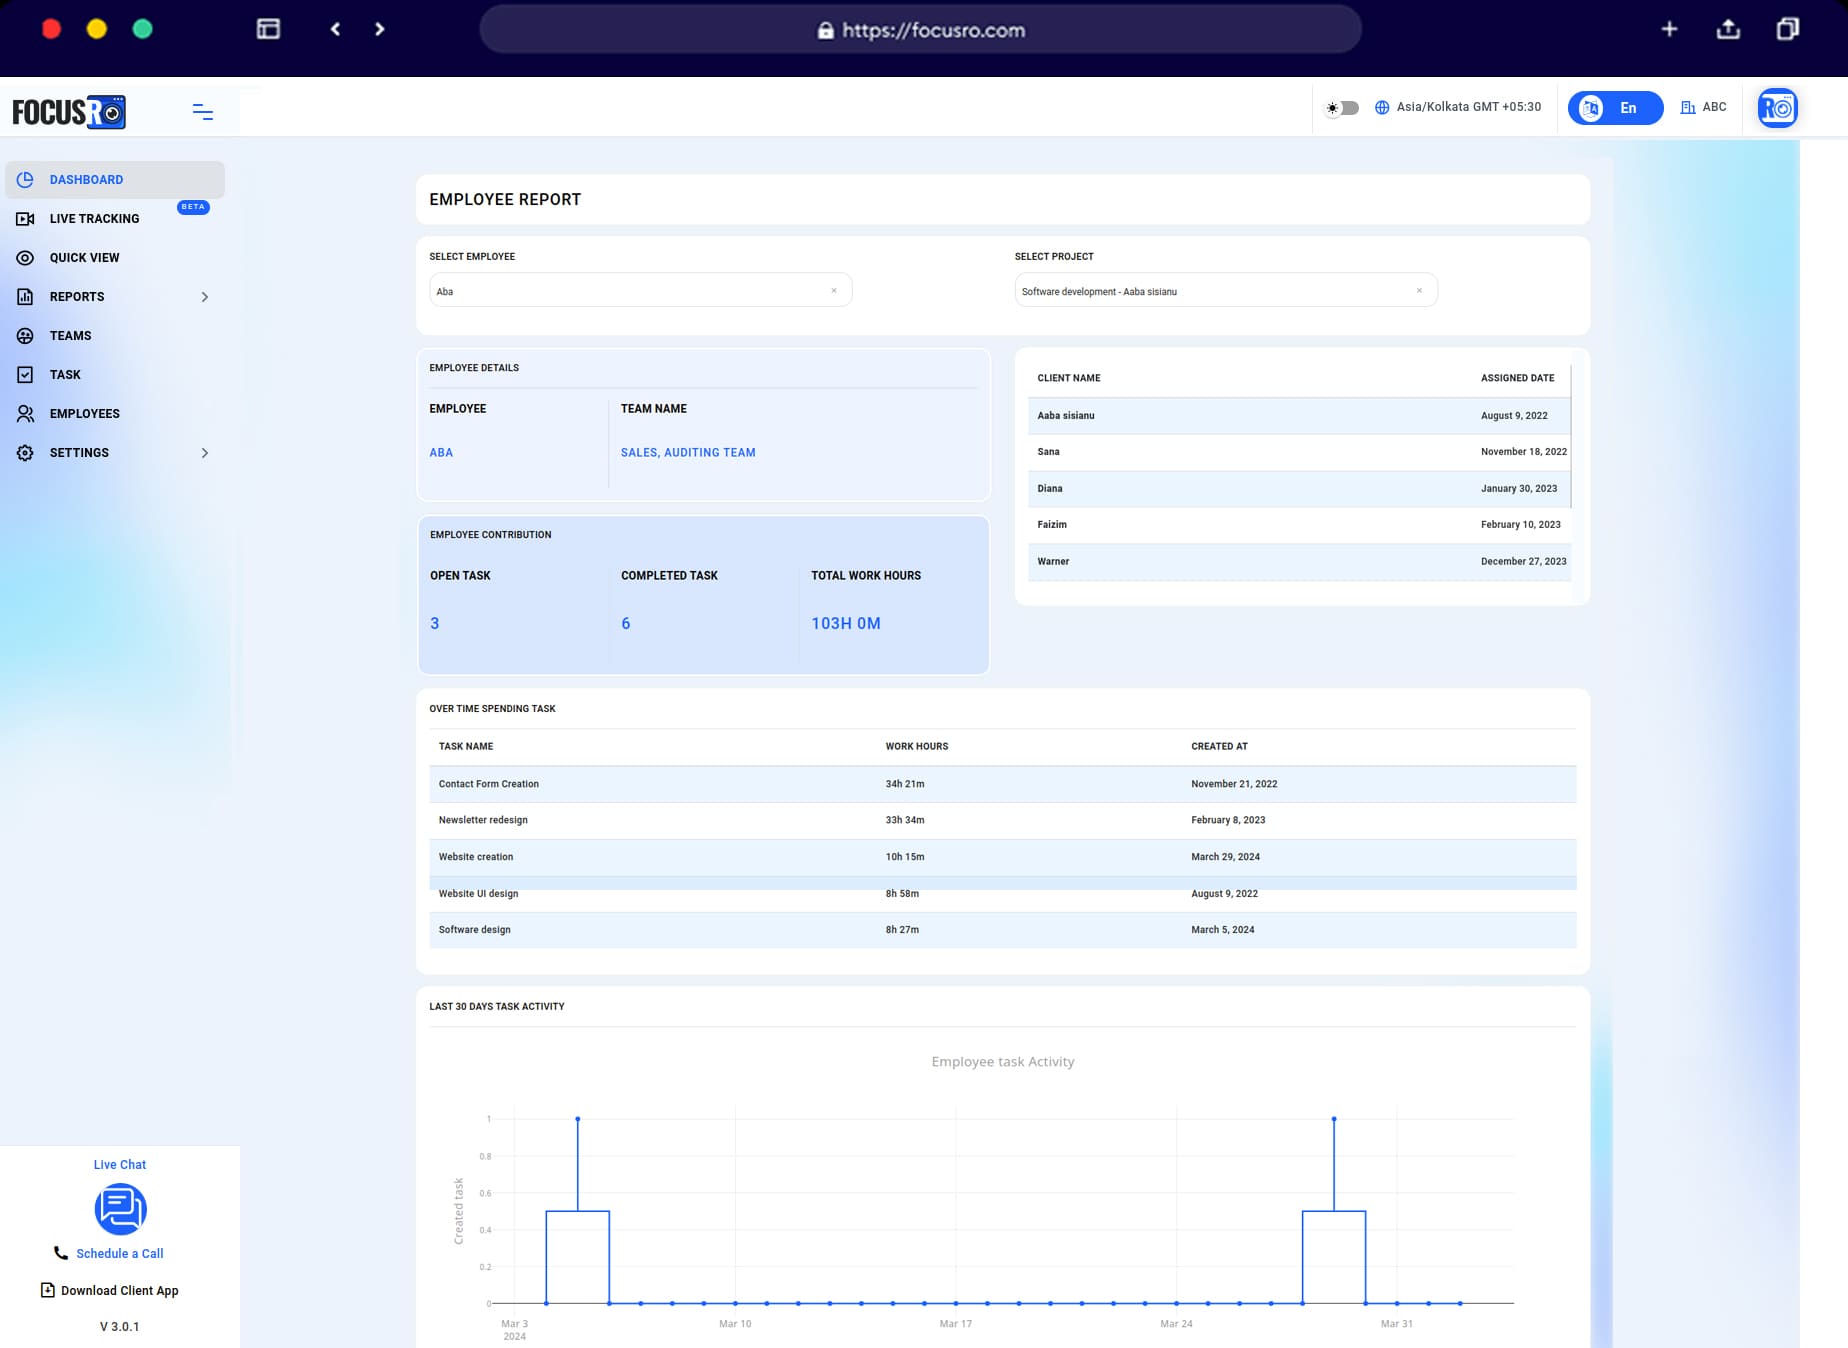1848x1348 pixels.
Task: Select the Reports bar-chart icon
Action: tap(25, 296)
